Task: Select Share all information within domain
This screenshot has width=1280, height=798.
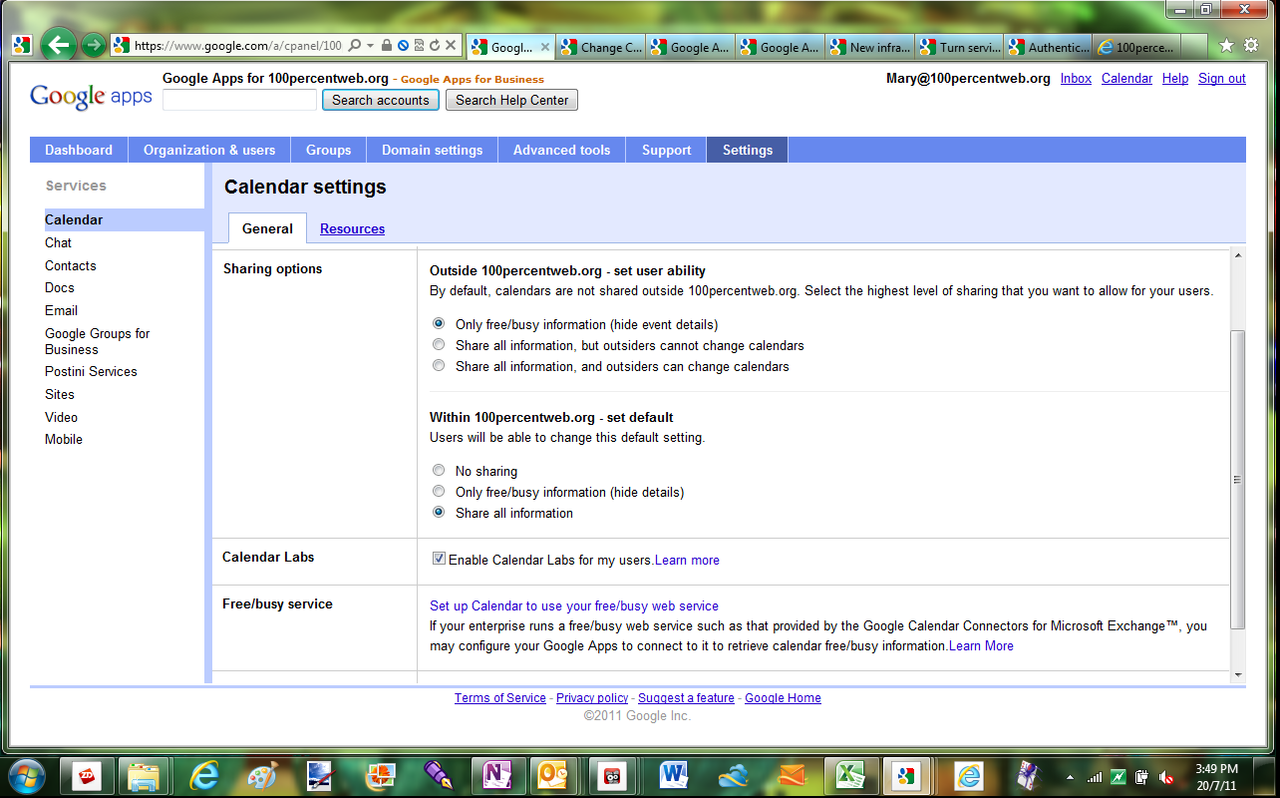Action: click(439, 513)
